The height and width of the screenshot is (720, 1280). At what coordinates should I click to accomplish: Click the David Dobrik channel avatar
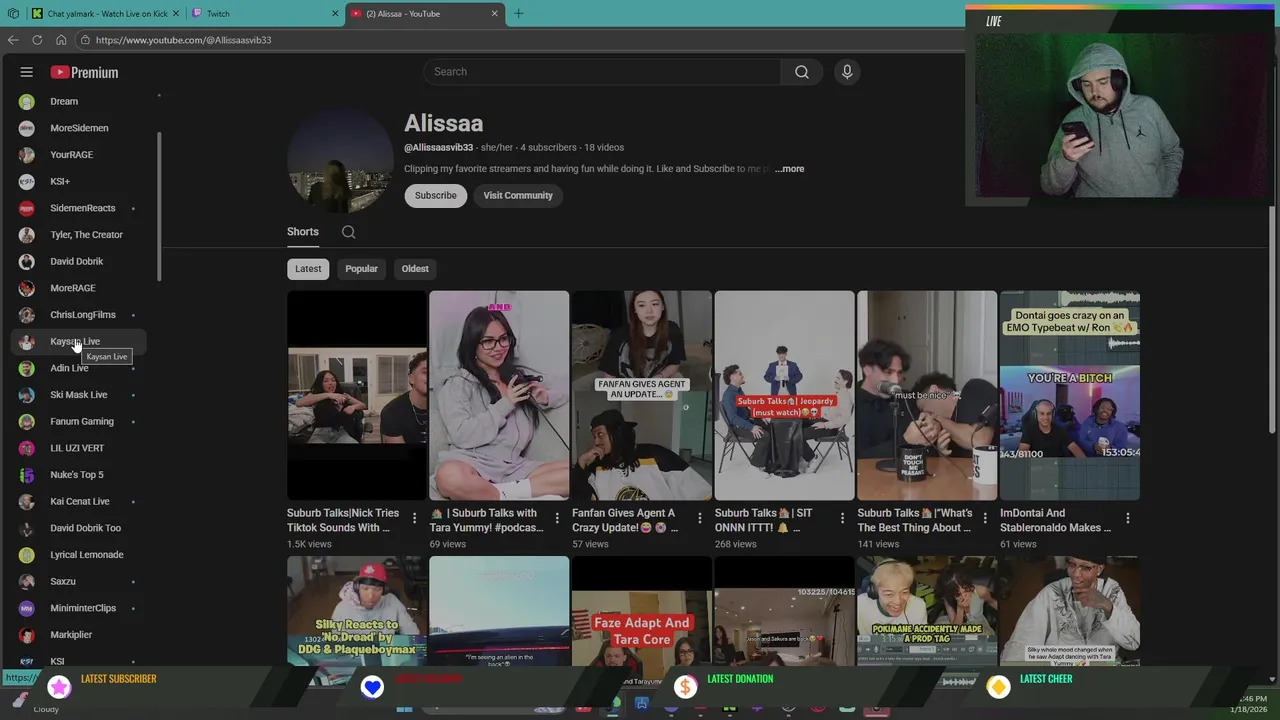point(27,261)
